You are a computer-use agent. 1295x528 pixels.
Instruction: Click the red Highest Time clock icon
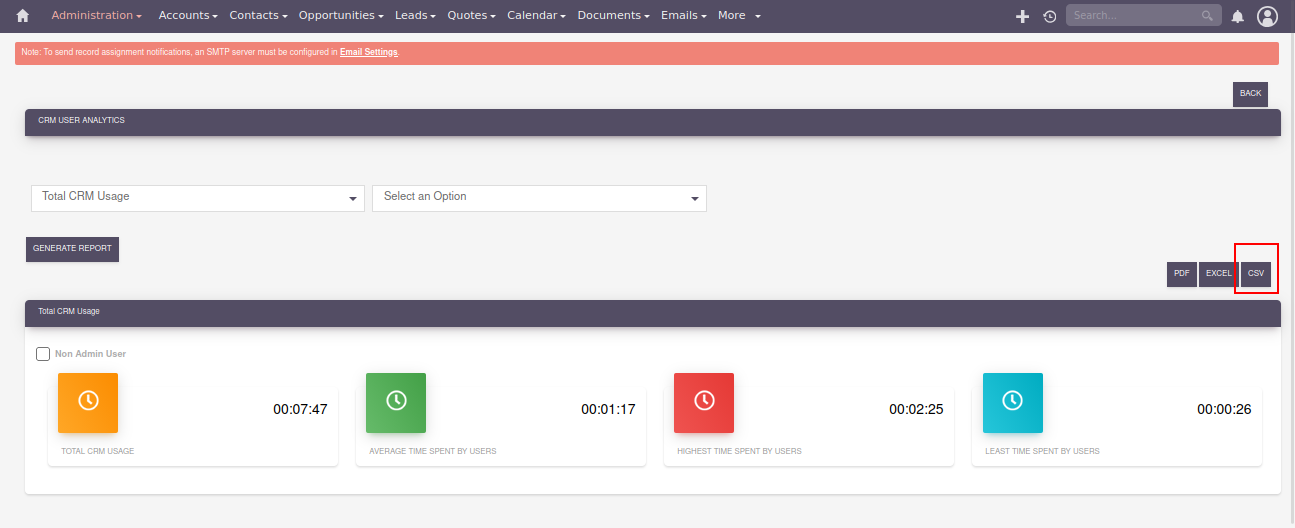click(704, 402)
